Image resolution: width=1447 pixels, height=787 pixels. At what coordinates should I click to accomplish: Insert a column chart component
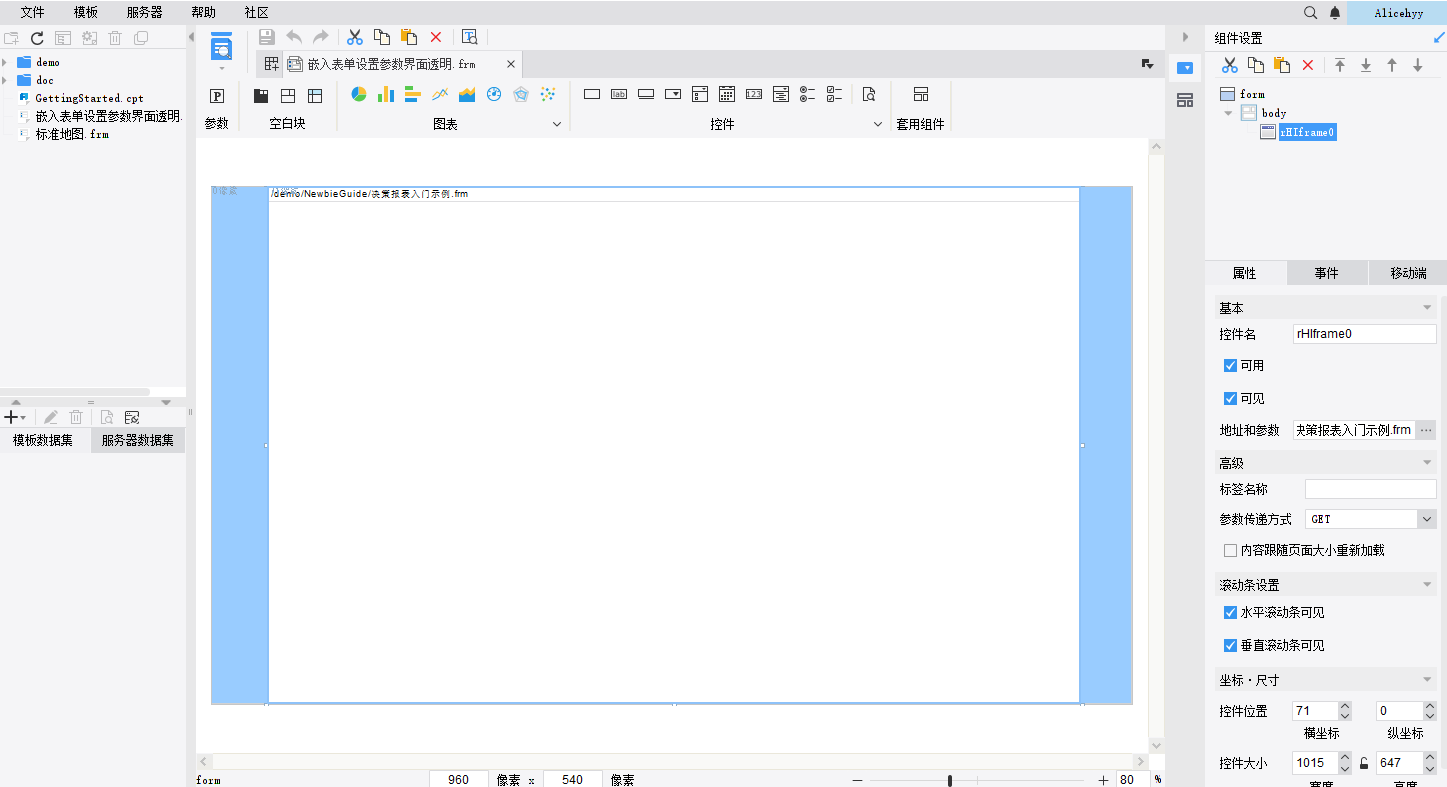tap(386, 94)
